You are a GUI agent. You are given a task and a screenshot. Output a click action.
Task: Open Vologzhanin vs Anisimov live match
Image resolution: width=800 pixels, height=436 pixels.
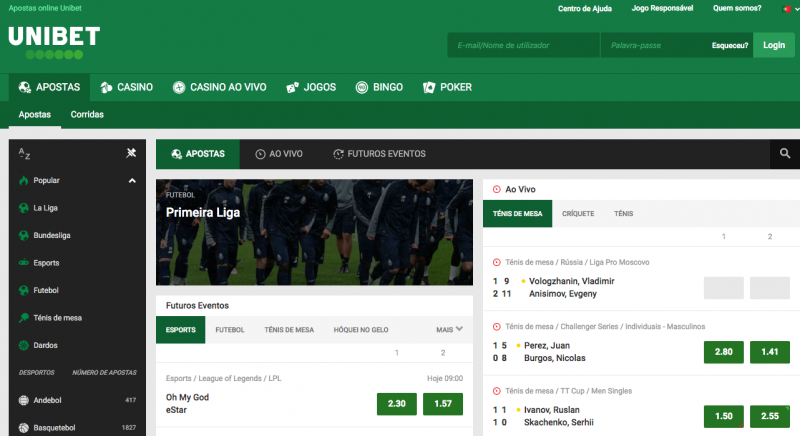[x=571, y=288]
